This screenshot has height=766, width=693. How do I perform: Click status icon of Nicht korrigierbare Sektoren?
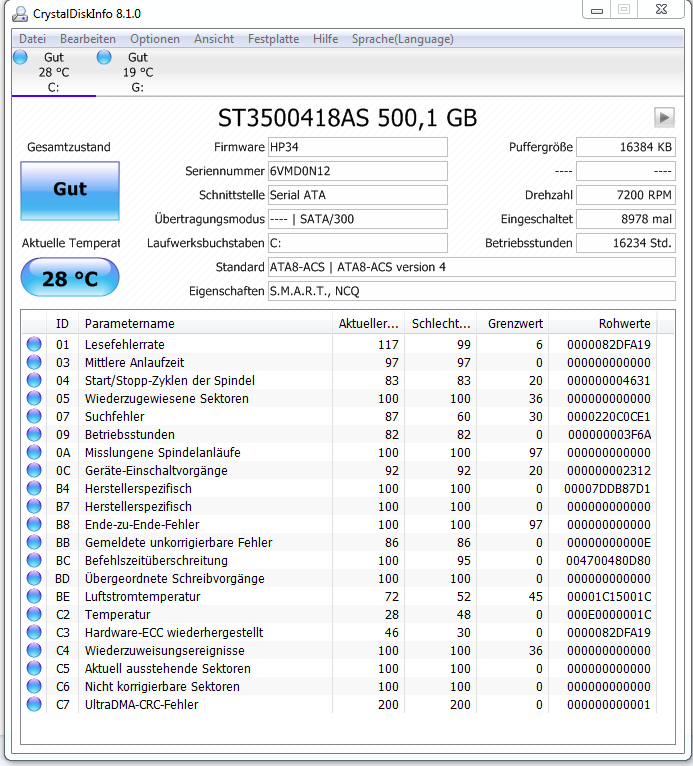click(34, 686)
